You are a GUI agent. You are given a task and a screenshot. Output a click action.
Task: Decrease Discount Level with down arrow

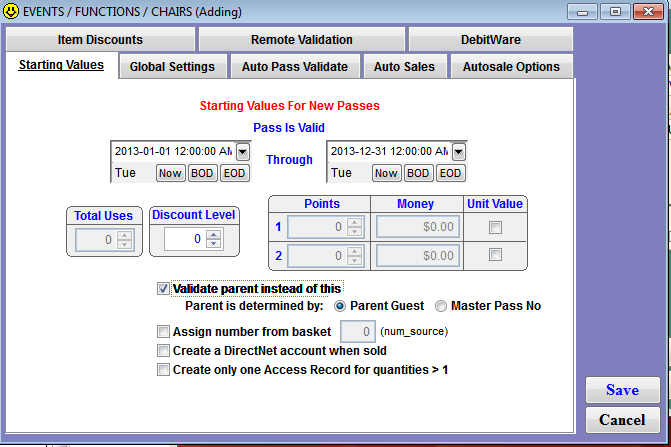click(x=214, y=243)
